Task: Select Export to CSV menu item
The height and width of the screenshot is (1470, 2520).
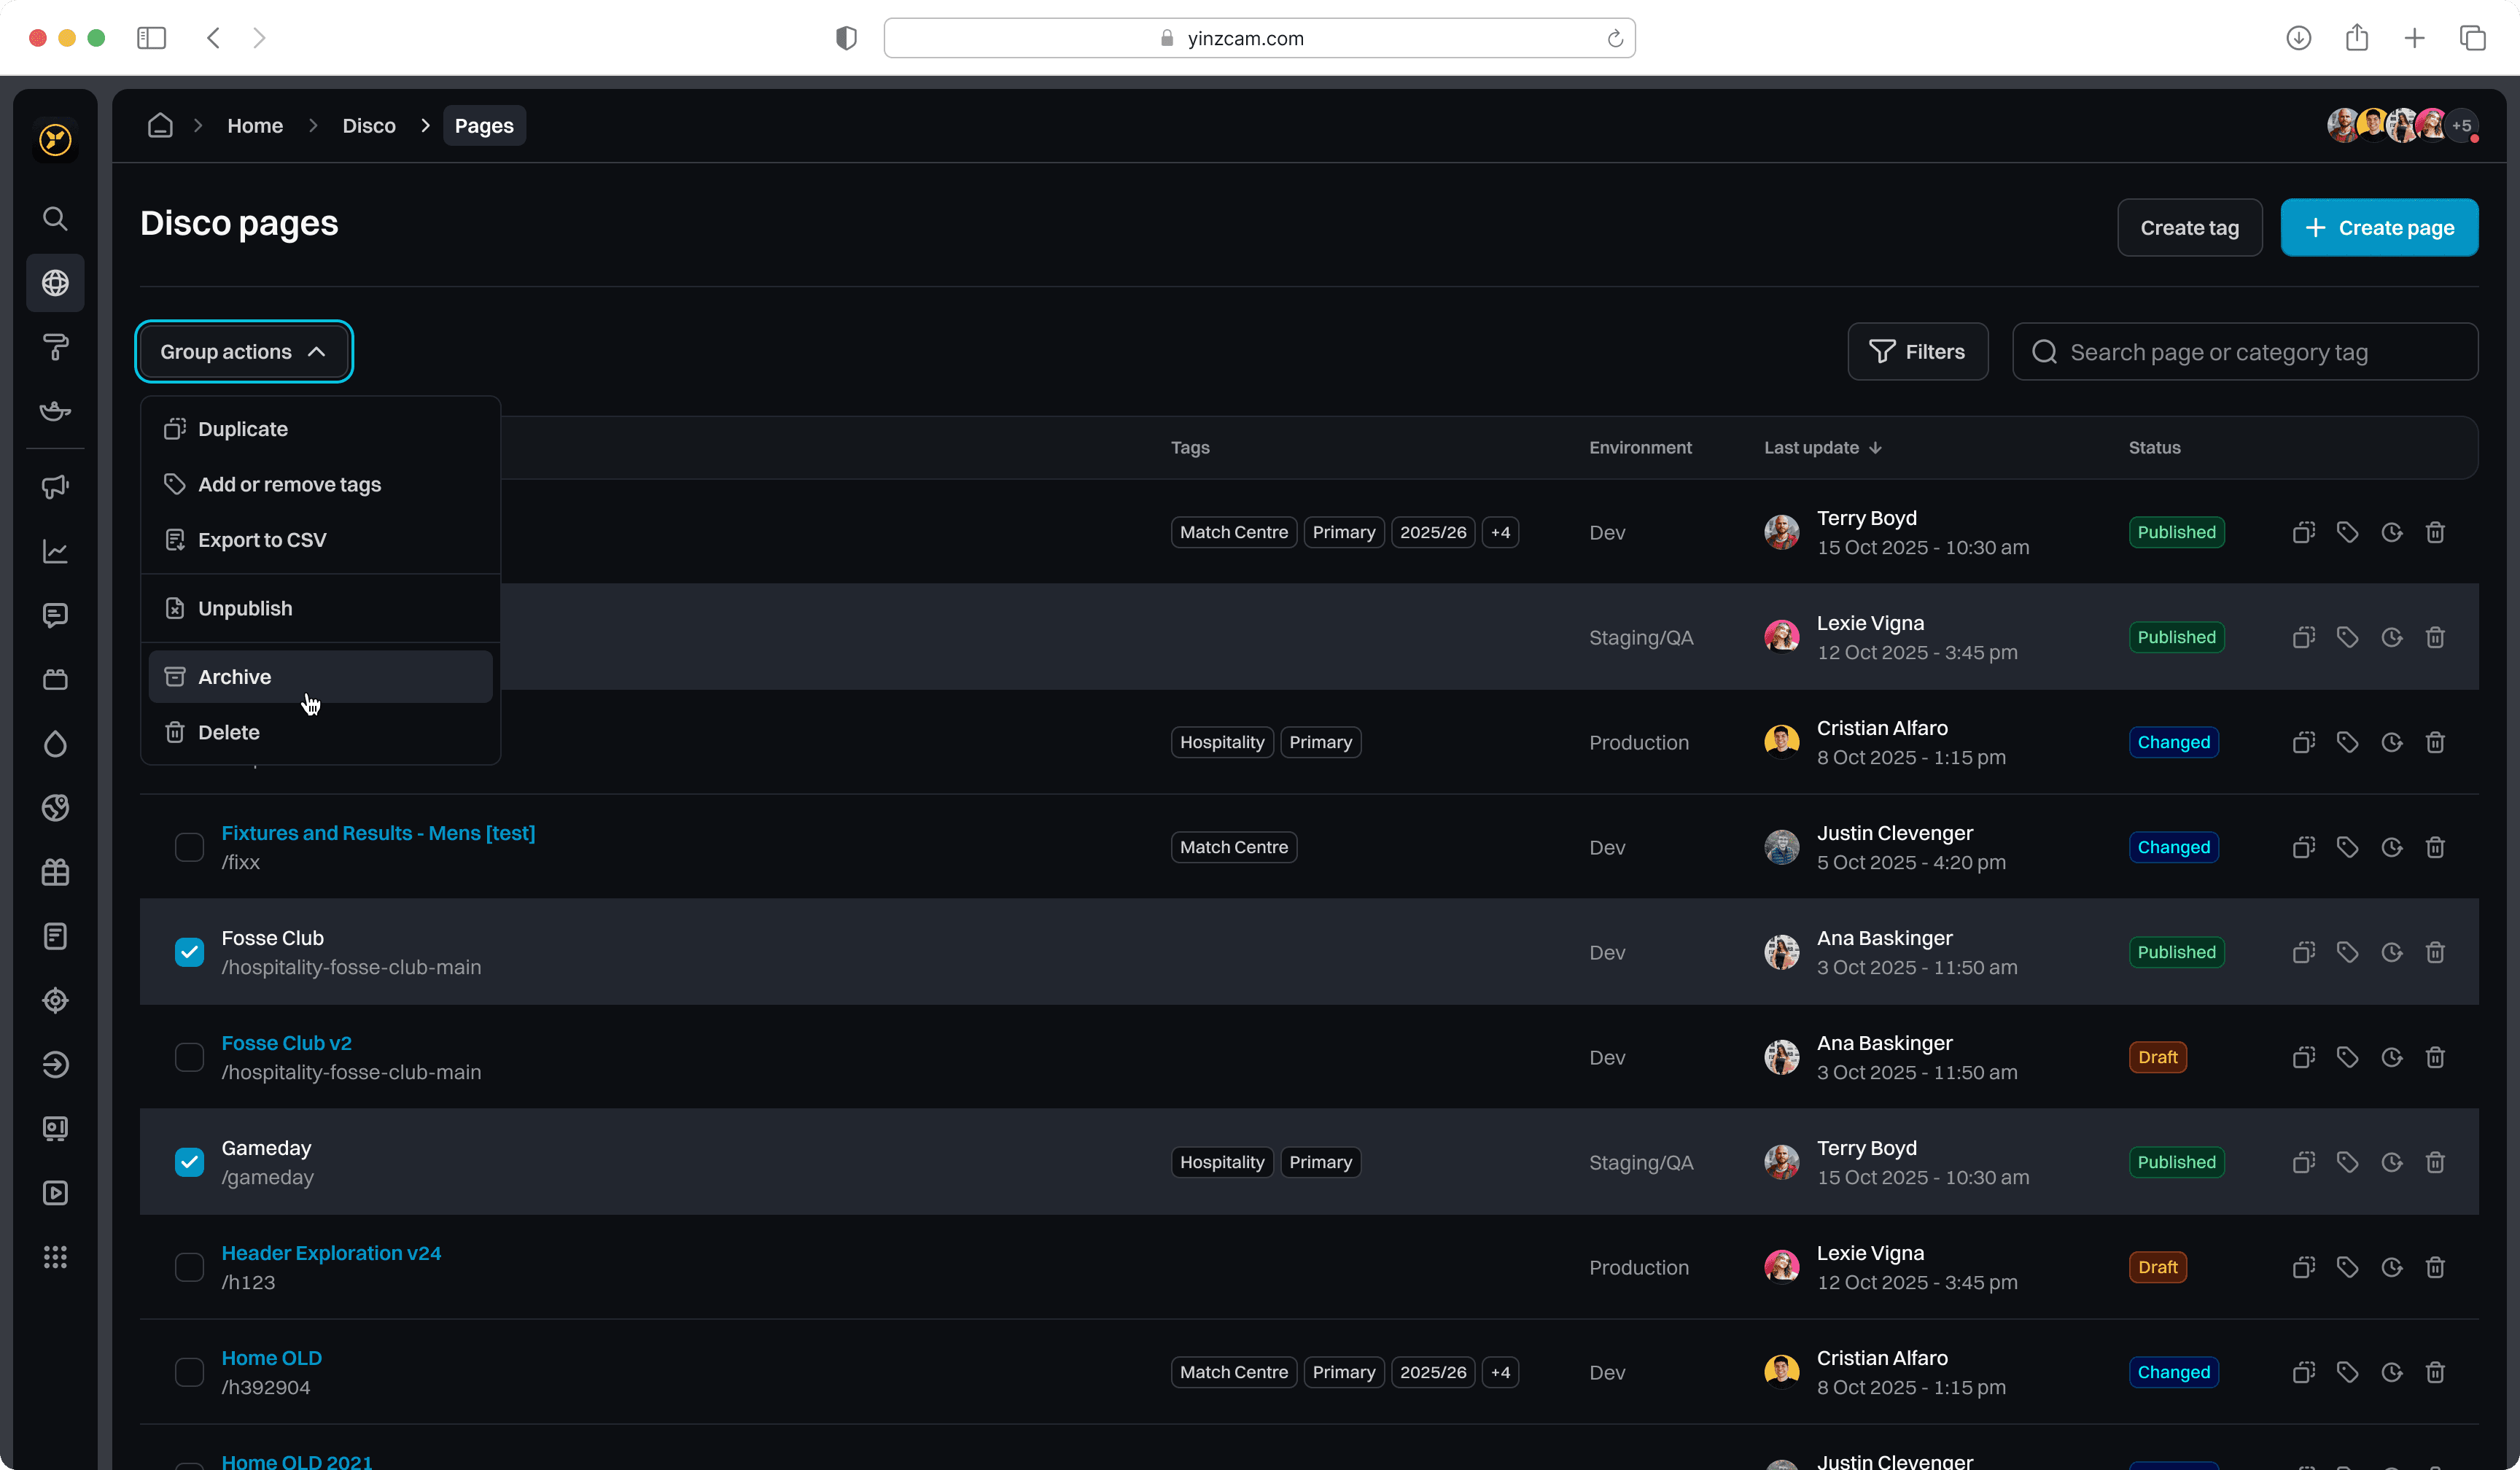Action: tap(262, 540)
